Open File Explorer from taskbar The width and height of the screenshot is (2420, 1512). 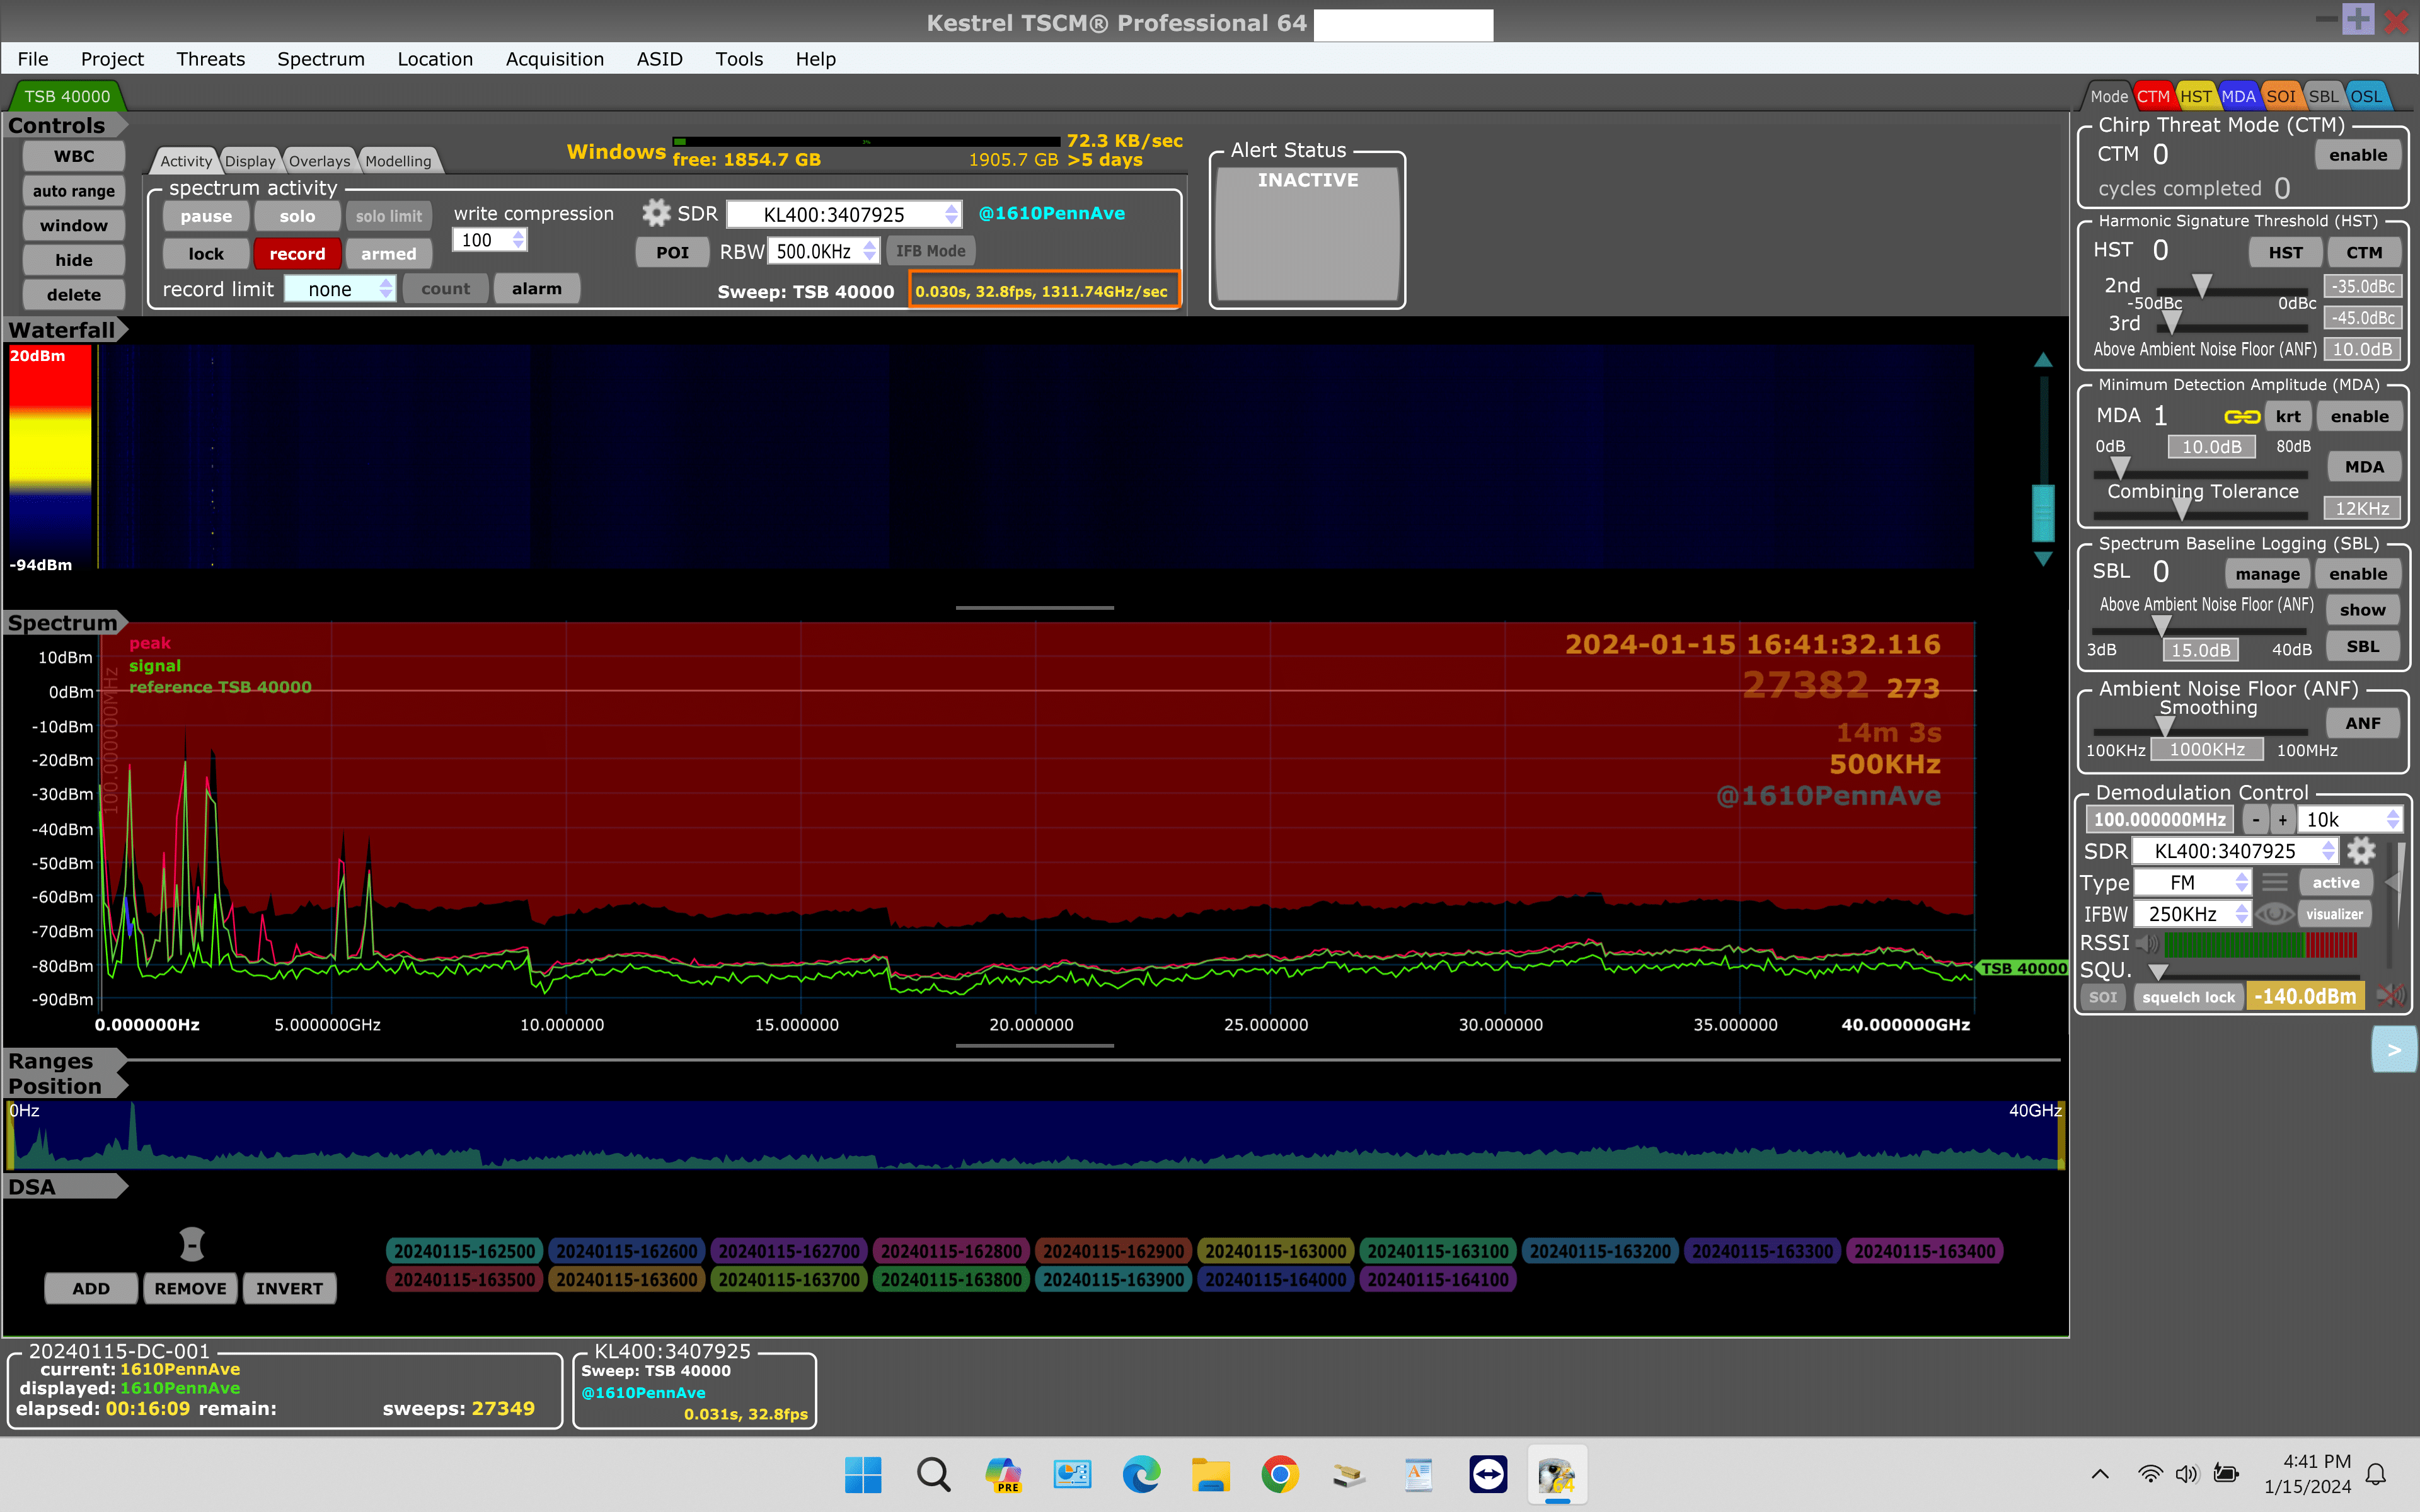pyautogui.click(x=1210, y=1475)
